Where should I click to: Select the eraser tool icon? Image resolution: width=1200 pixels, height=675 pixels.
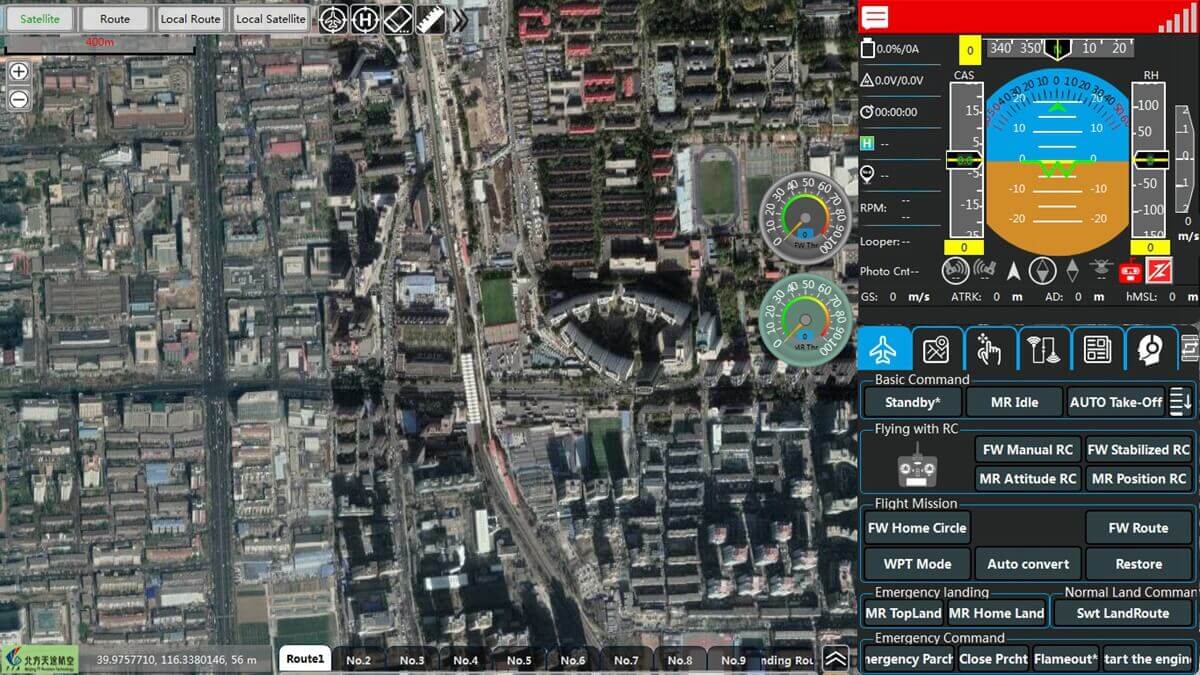(x=398, y=18)
